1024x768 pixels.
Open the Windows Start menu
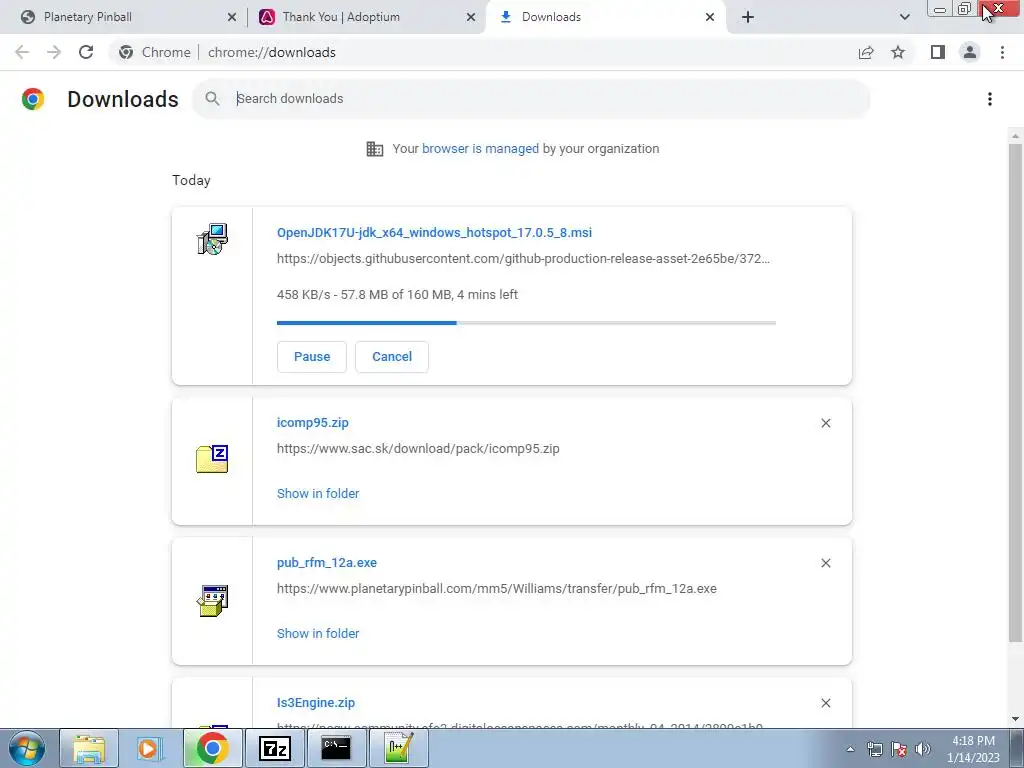click(27, 748)
